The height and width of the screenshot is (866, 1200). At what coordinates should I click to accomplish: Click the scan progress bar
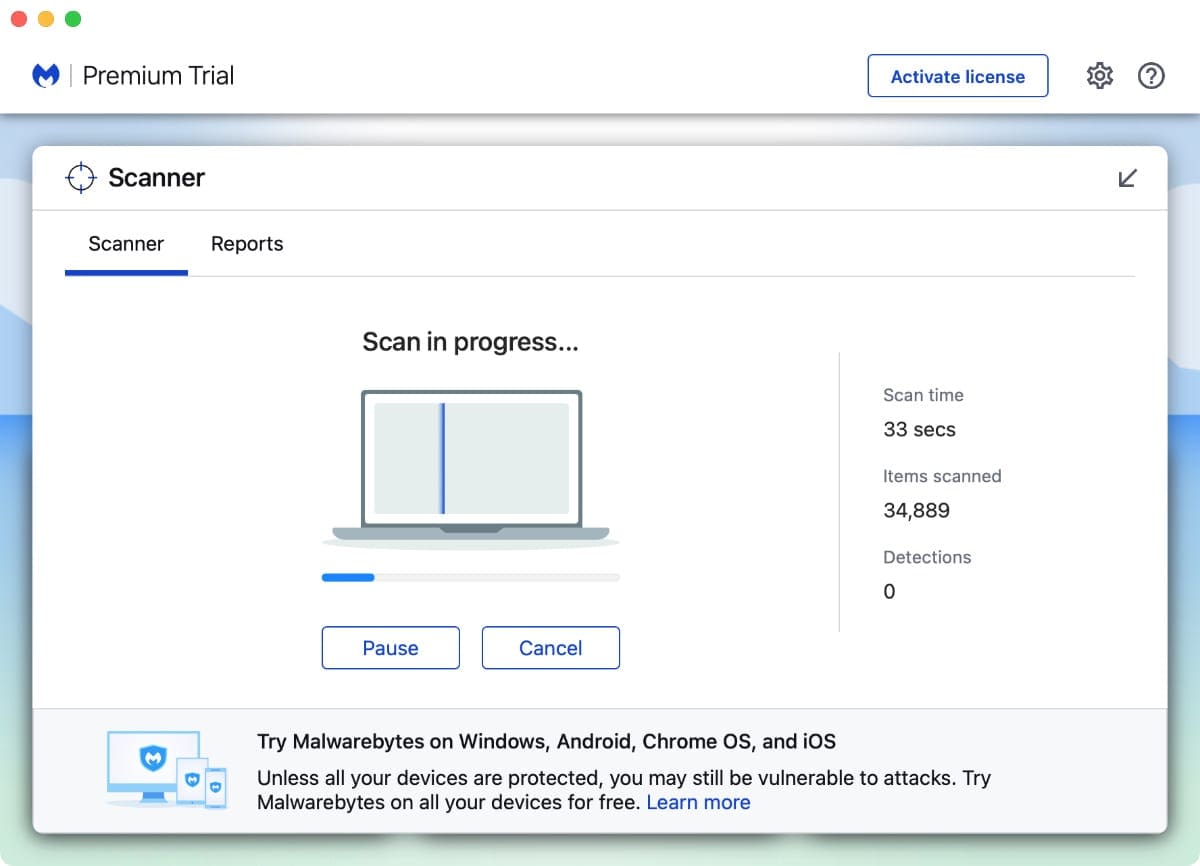pyautogui.click(x=470, y=577)
